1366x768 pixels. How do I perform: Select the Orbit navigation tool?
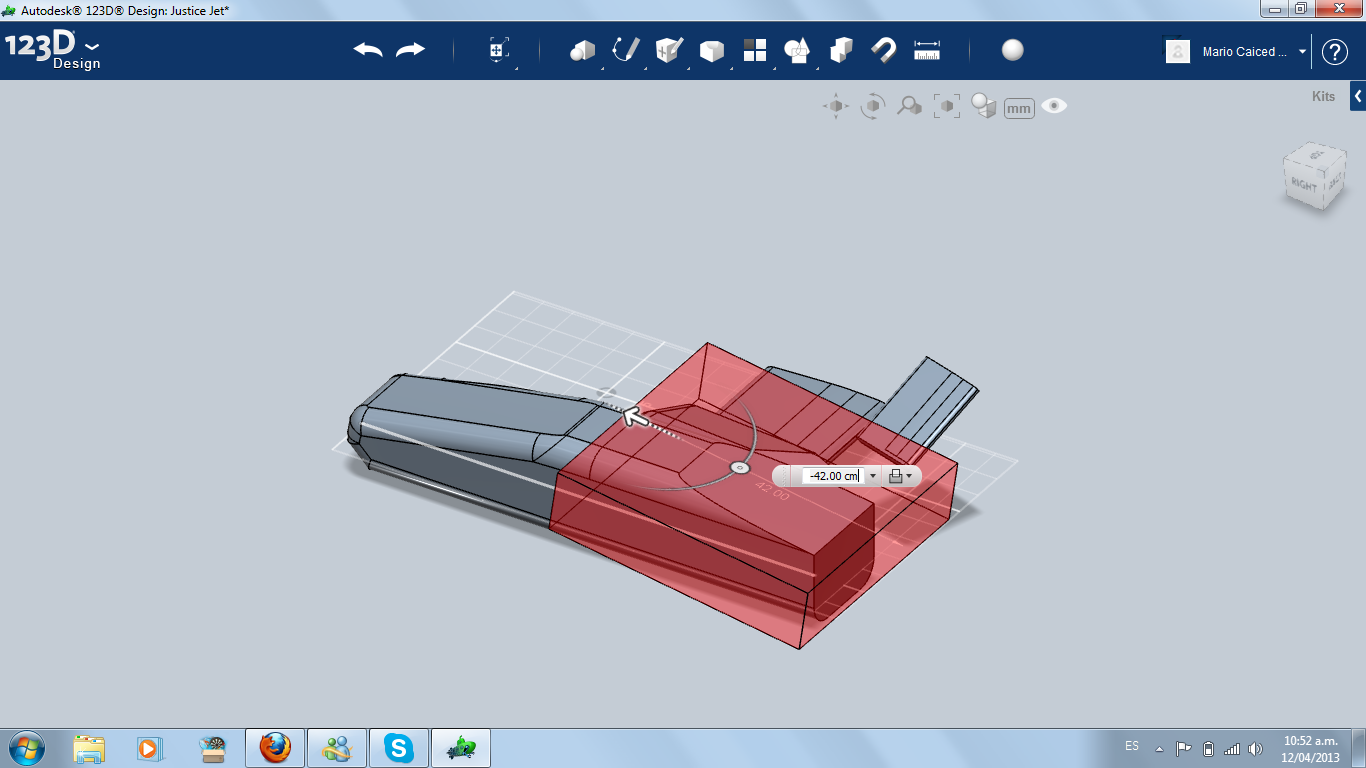873,106
